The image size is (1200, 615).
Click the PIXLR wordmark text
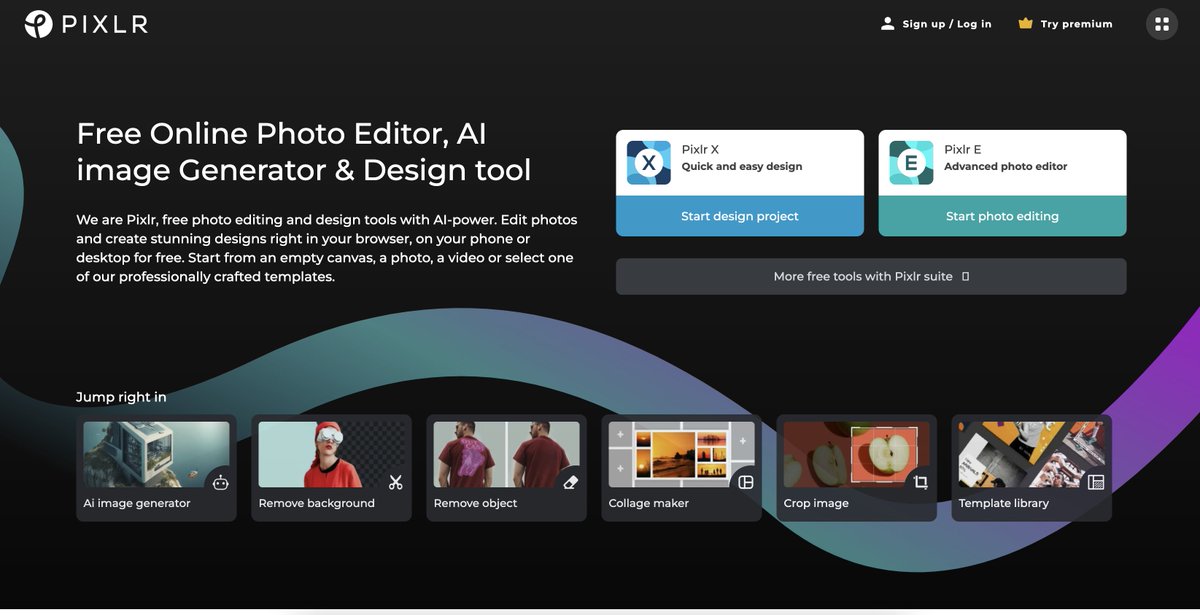105,24
